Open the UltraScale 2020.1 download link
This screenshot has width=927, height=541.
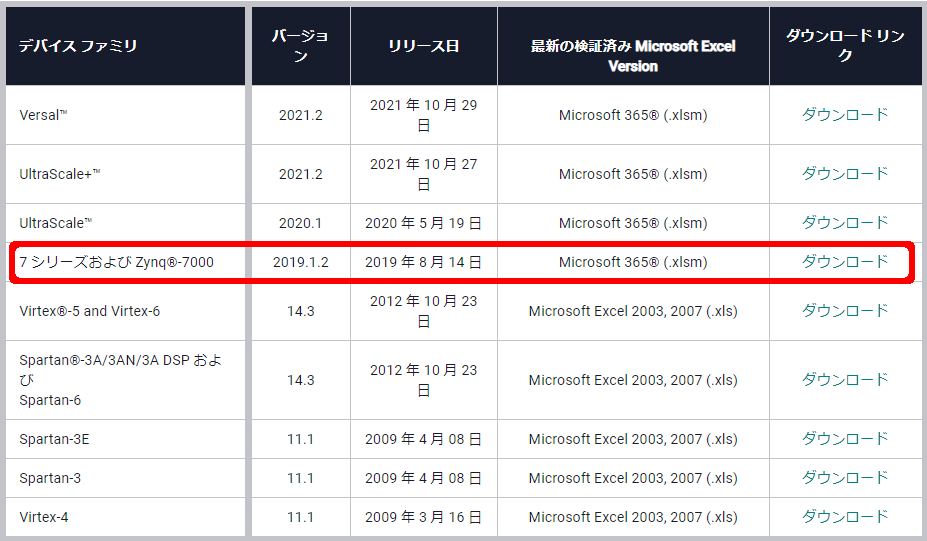coord(845,222)
